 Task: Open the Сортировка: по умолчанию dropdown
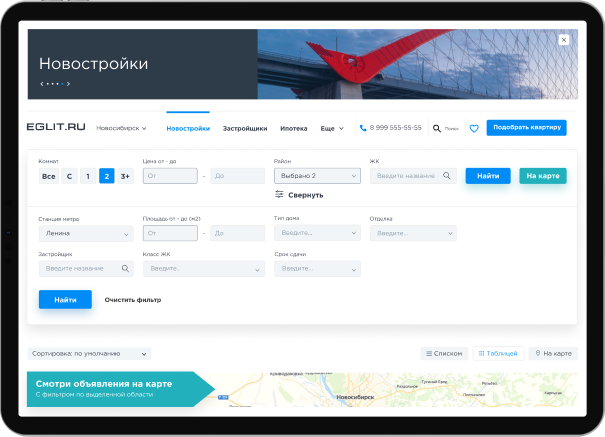[90, 353]
